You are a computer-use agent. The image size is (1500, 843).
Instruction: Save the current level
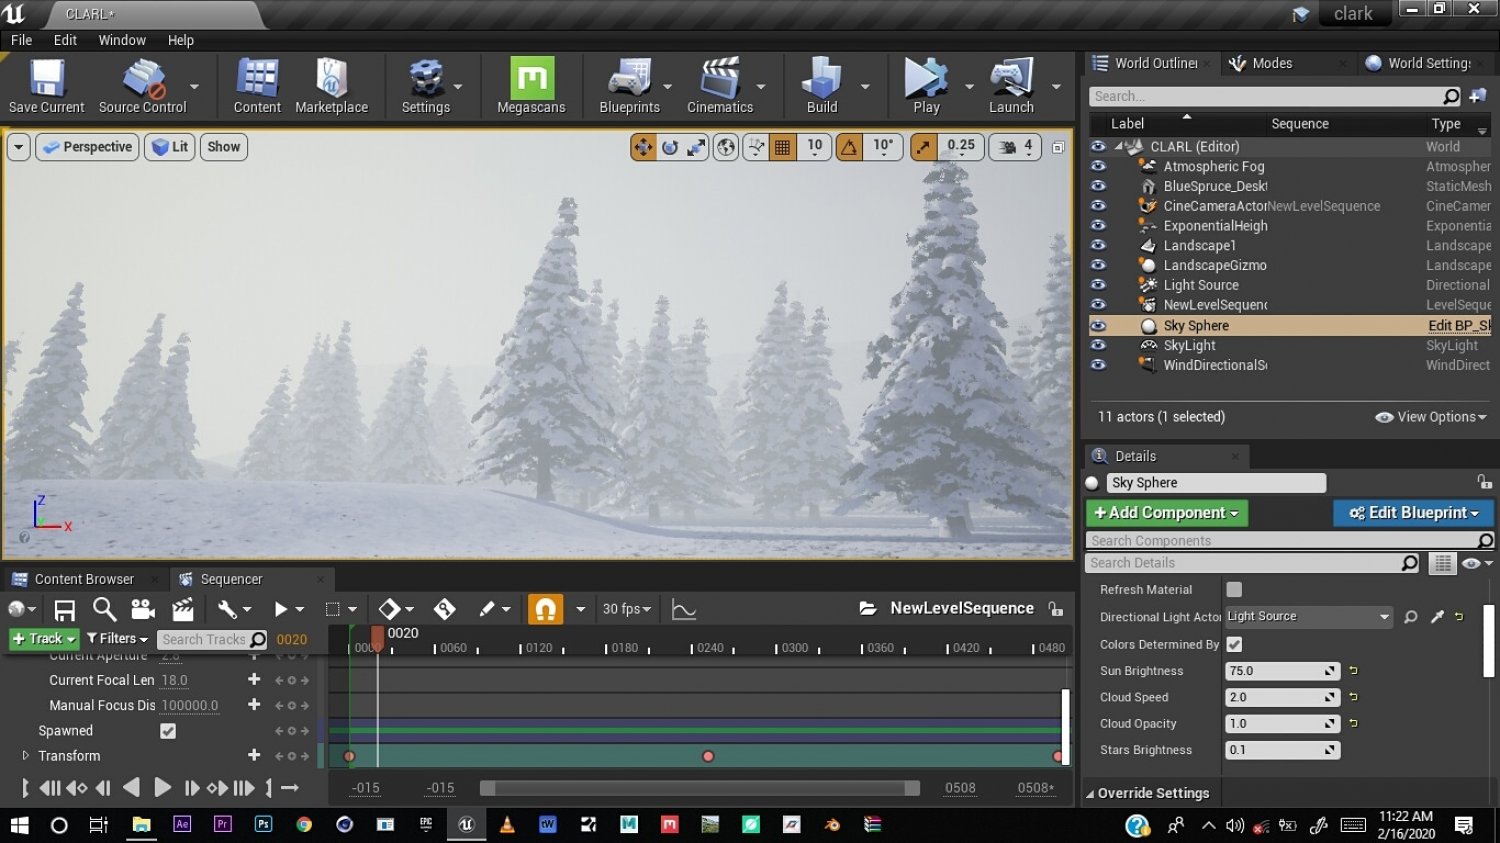pyautogui.click(x=46, y=86)
